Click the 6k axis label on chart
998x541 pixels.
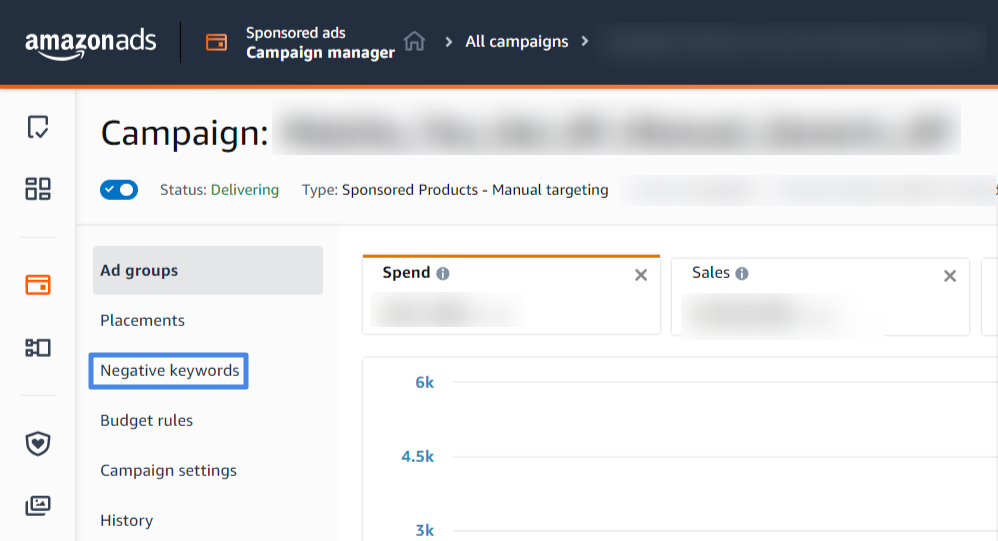tap(425, 383)
